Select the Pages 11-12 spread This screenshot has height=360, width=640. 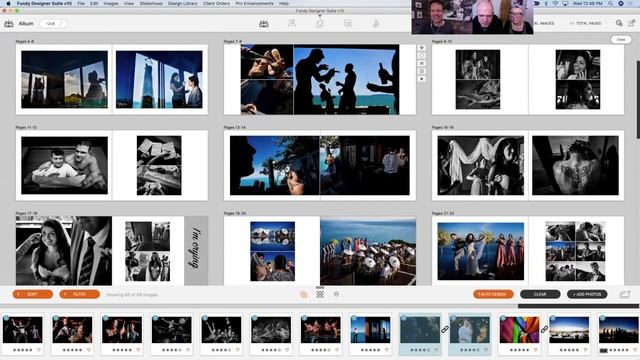pos(112,165)
